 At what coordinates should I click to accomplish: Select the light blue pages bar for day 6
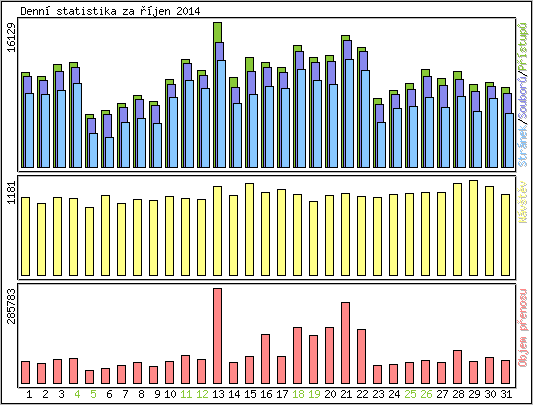(x=109, y=152)
